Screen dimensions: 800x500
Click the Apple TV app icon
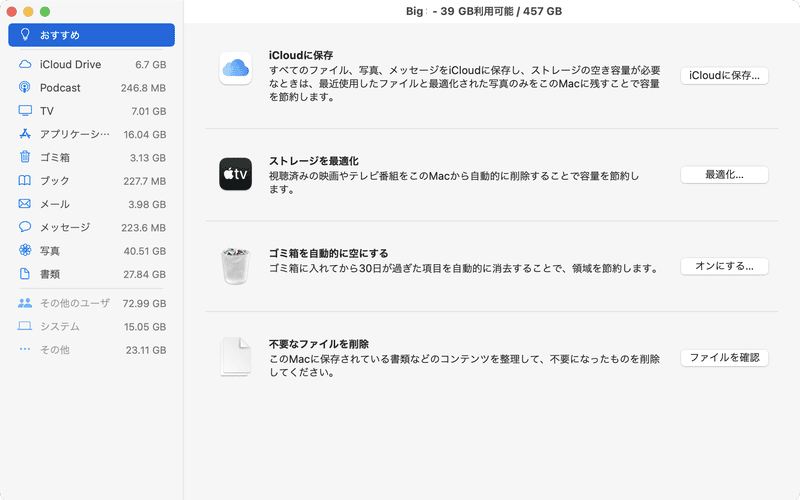click(235, 174)
